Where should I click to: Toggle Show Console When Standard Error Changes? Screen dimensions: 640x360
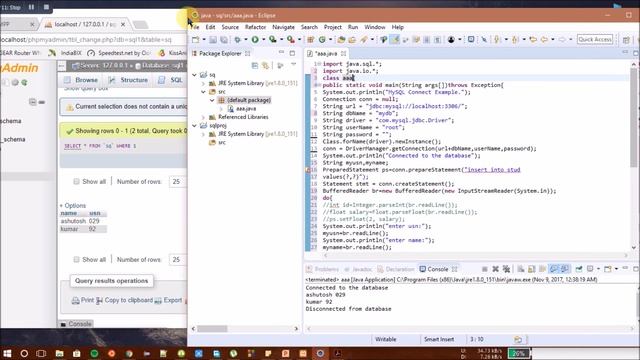pyautogui.click(x=565, y=269)
